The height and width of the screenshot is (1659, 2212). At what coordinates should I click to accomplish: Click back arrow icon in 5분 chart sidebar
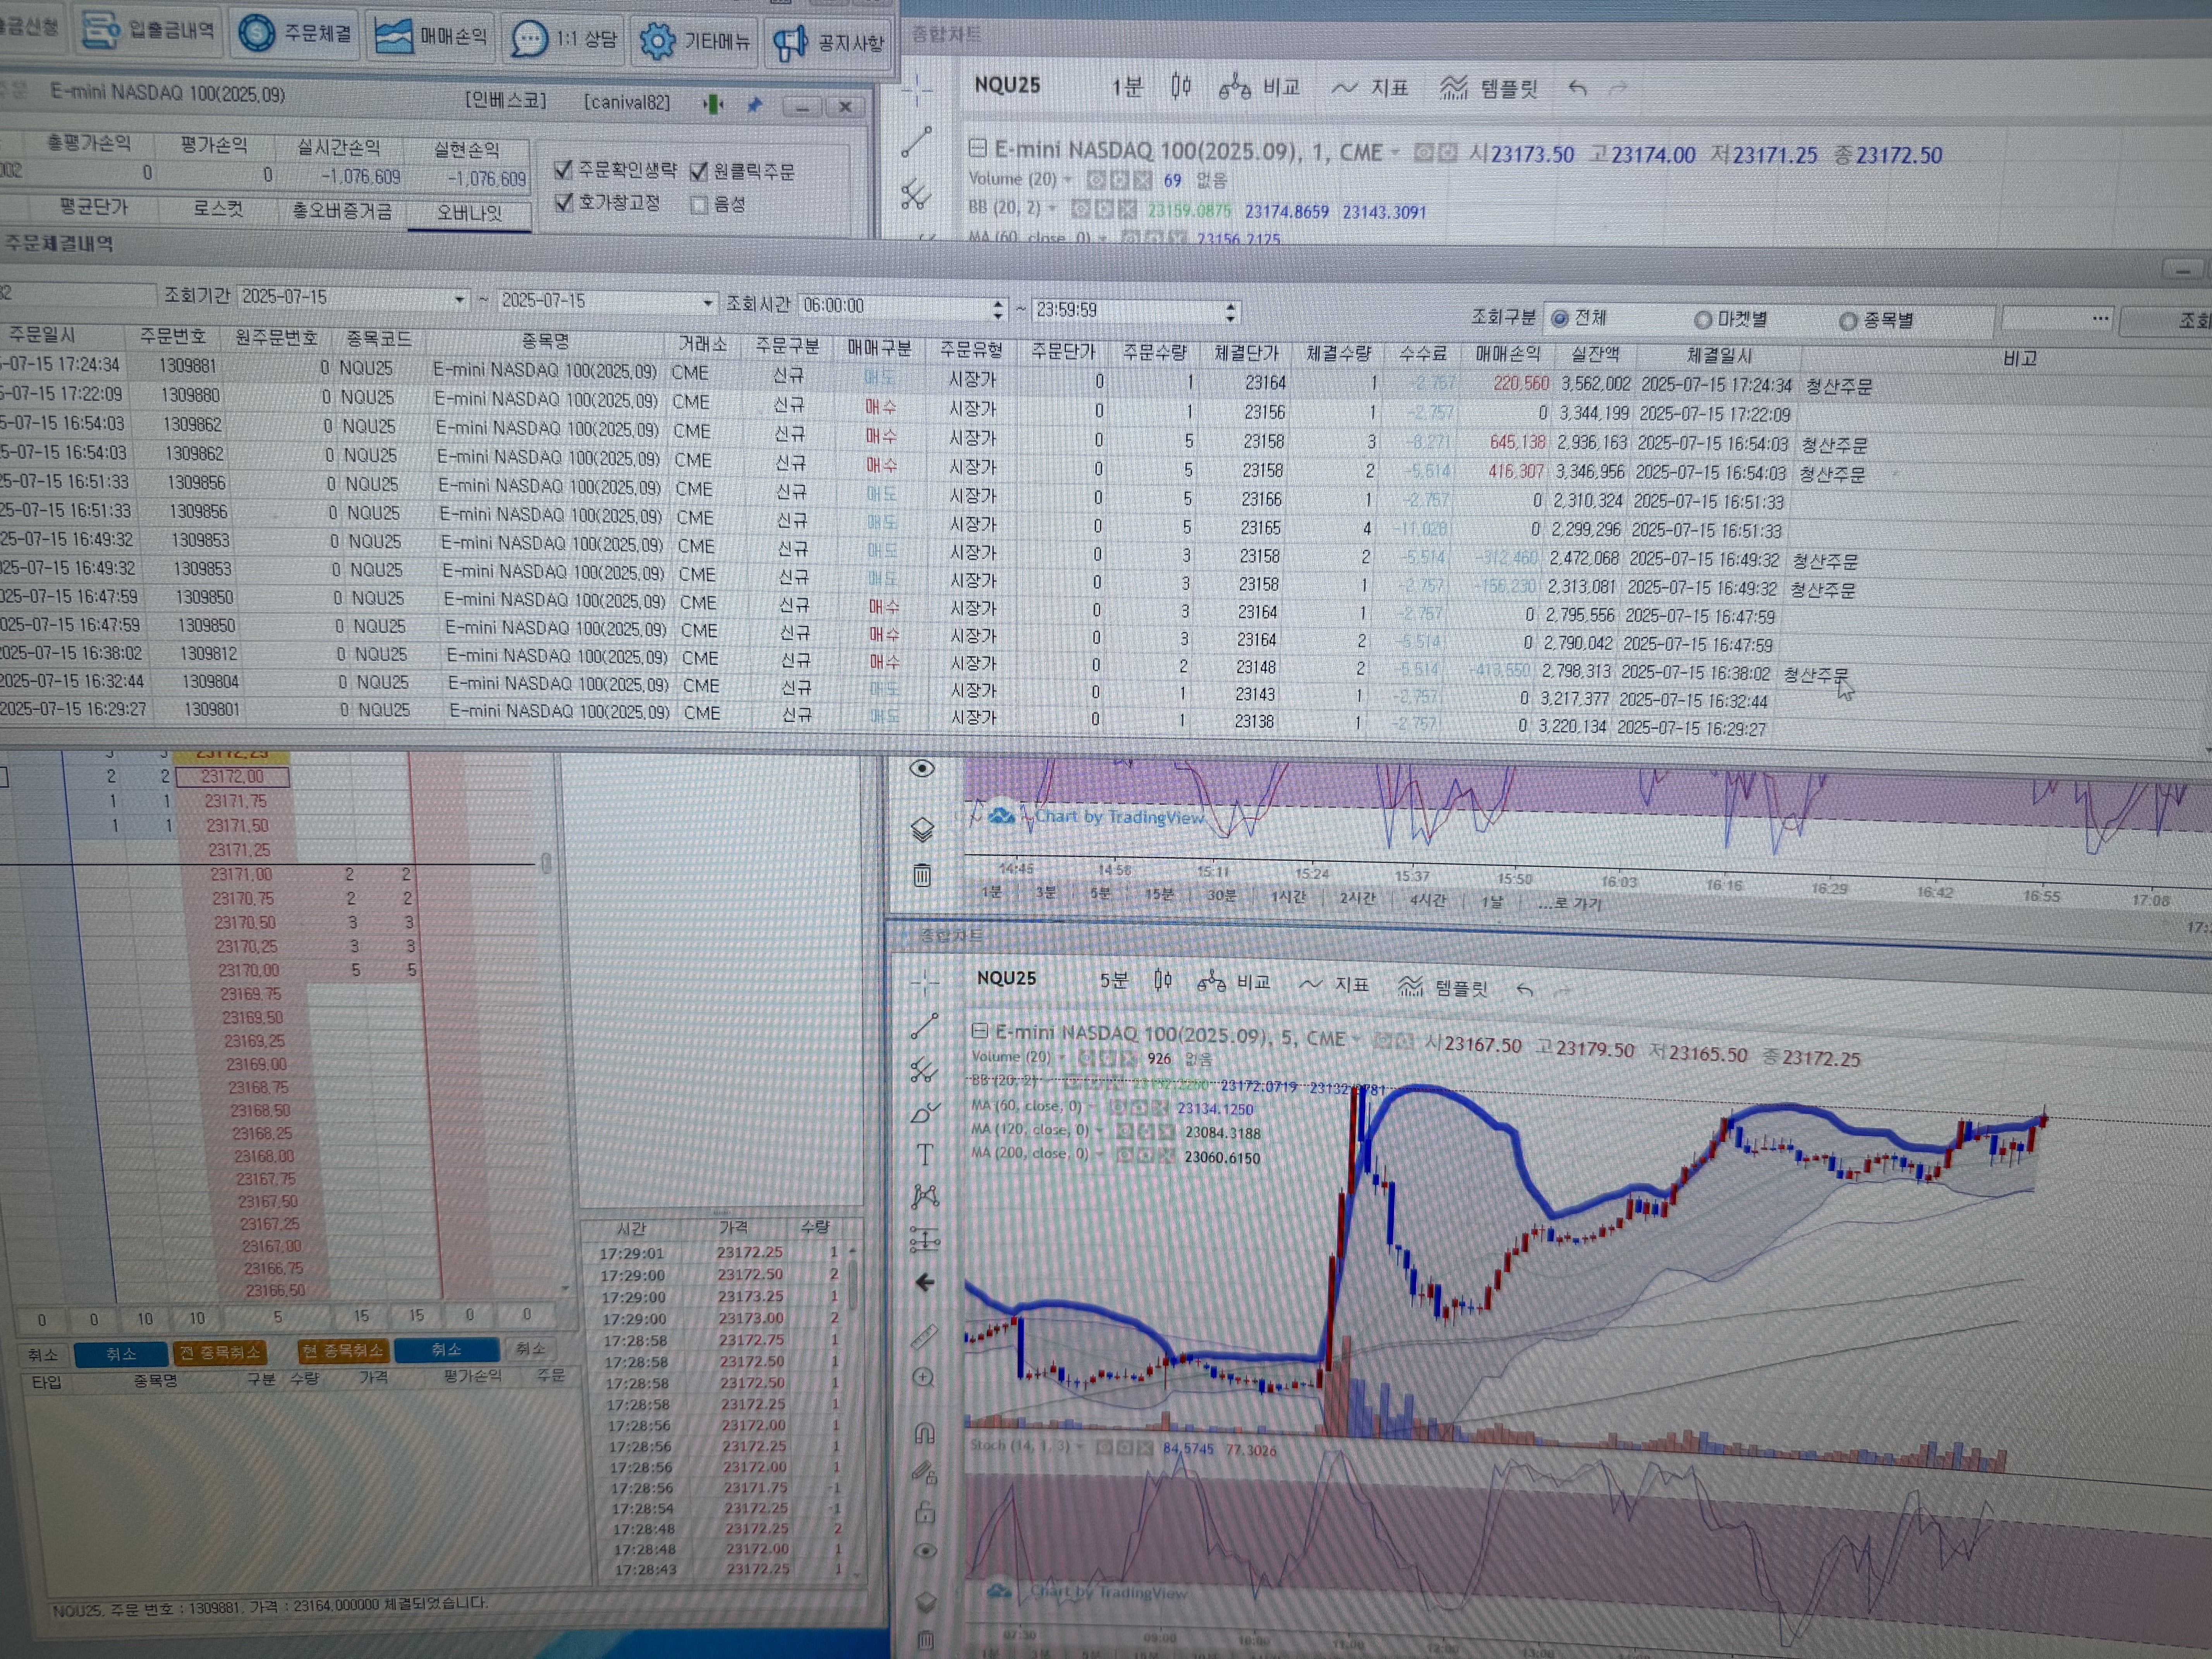tap(925, 1282)
